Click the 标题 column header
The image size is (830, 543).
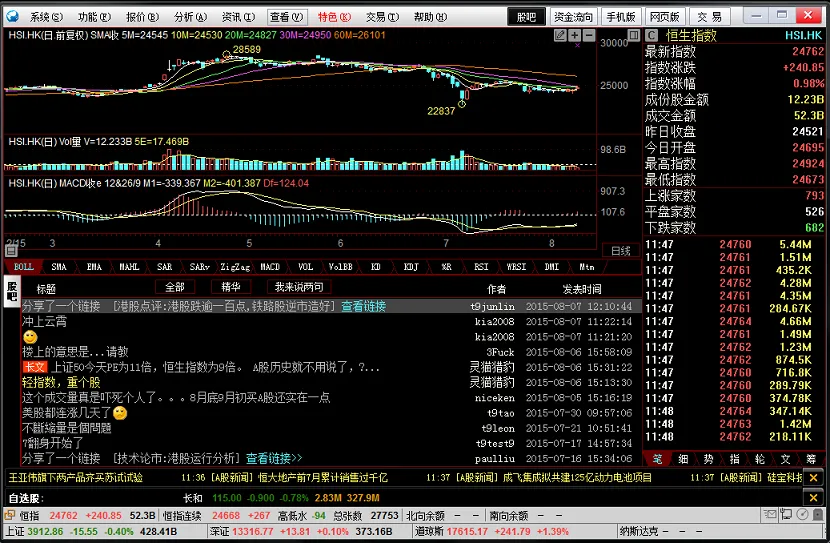[x=46, y=289]
